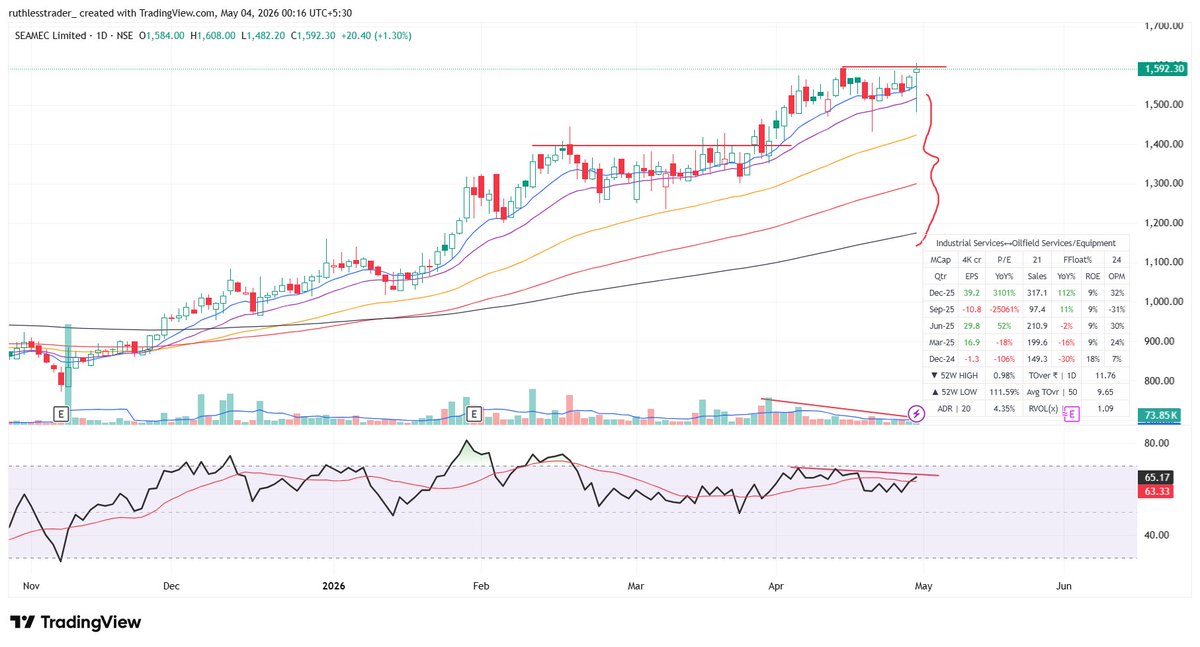The image size is (1200, 647).
Task: Click the P/E cell in the table
Action: pos(1004,259)
